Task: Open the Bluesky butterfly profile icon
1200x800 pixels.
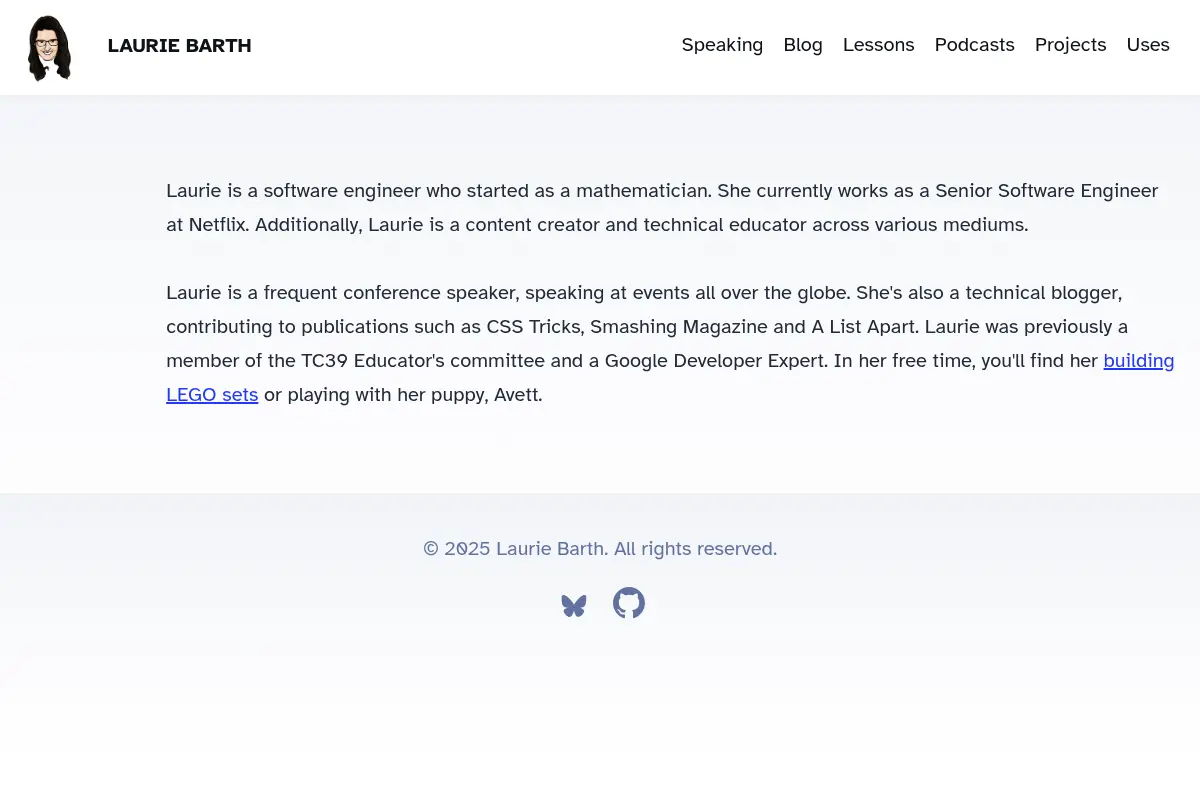Action: point(574,605)
